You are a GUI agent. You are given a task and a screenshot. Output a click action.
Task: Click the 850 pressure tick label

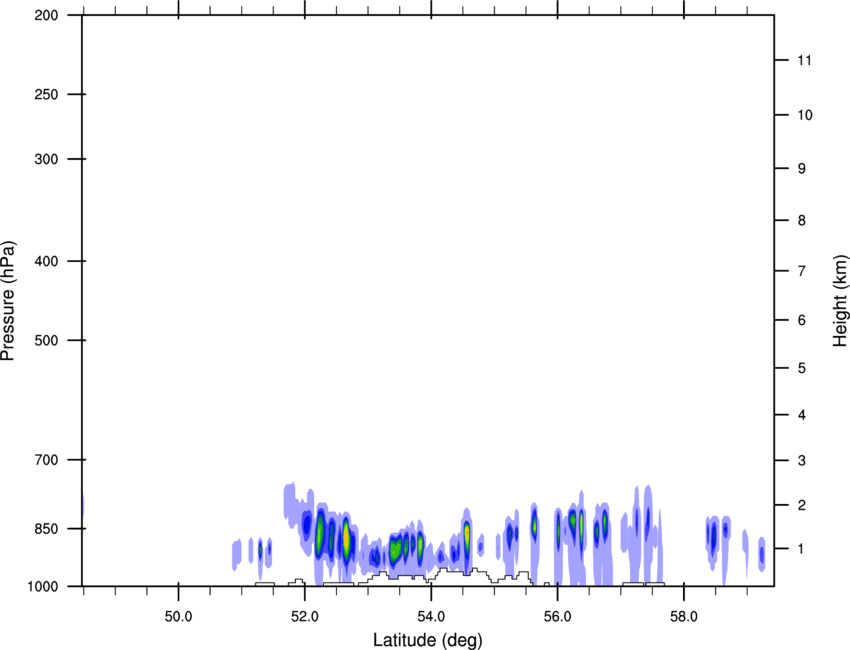click(x=46, y=529)
